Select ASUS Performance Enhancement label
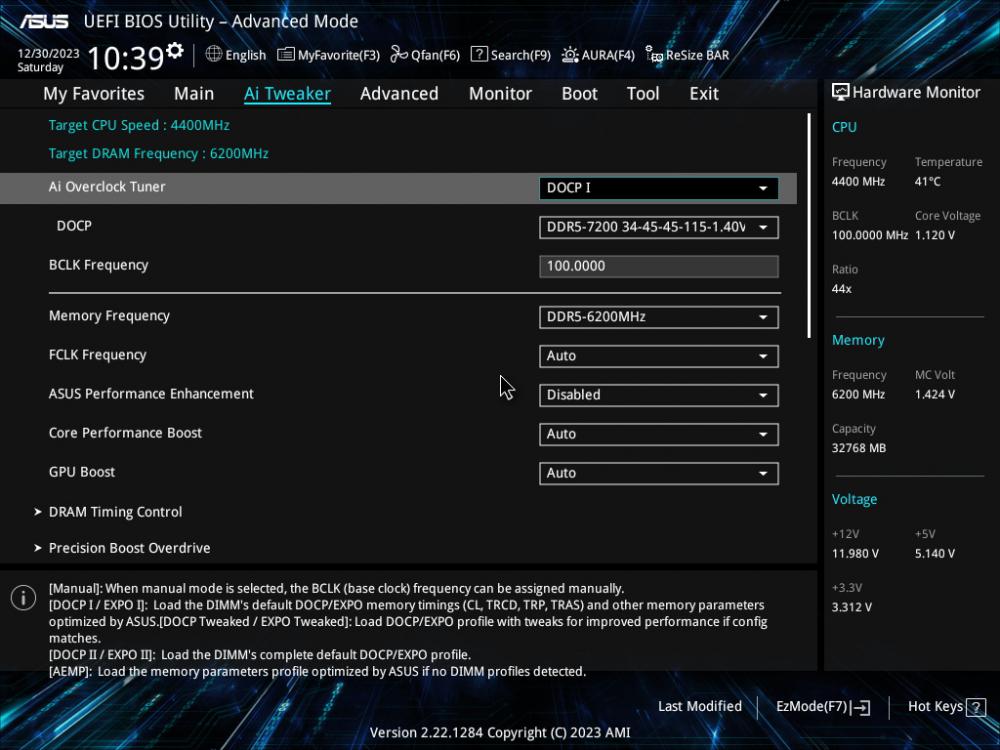The width and height of the screenshot is (1000, 750). click(151, 393)
